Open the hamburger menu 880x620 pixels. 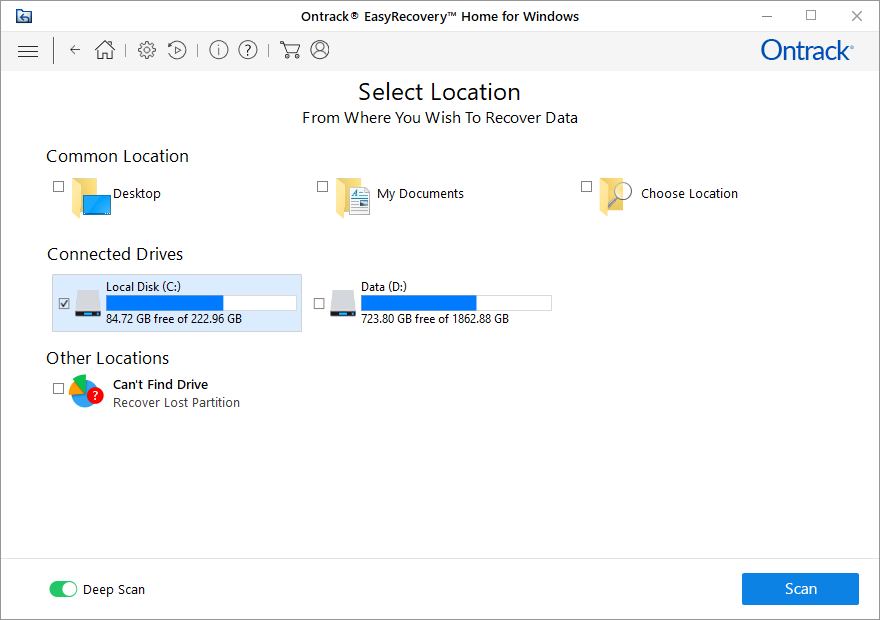pos(28,51)
